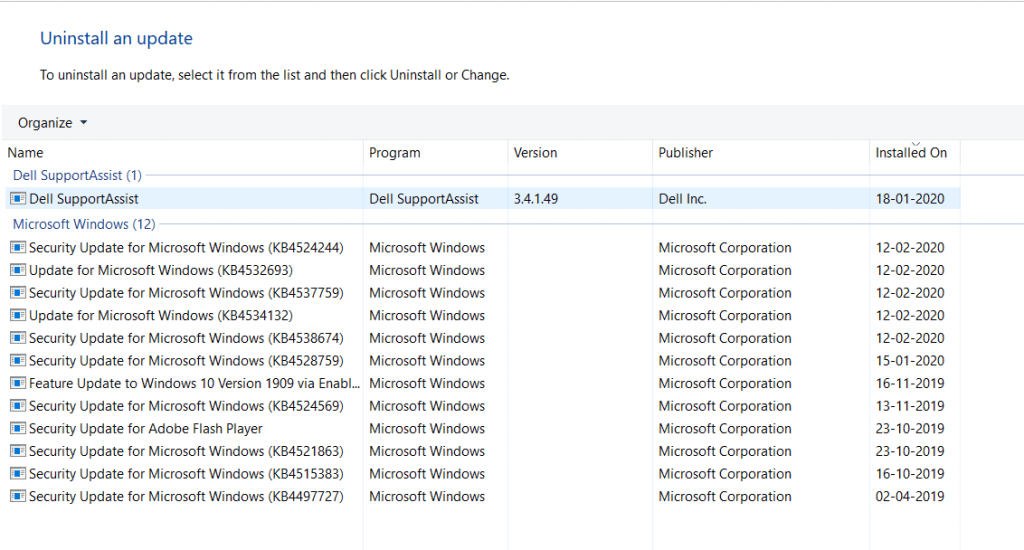Image resolution: width=1024 pixels, height=550 pixels.
Task: Select Security Update KB4528759 row name
Action: pyautogui.click(x=186, y=361)
